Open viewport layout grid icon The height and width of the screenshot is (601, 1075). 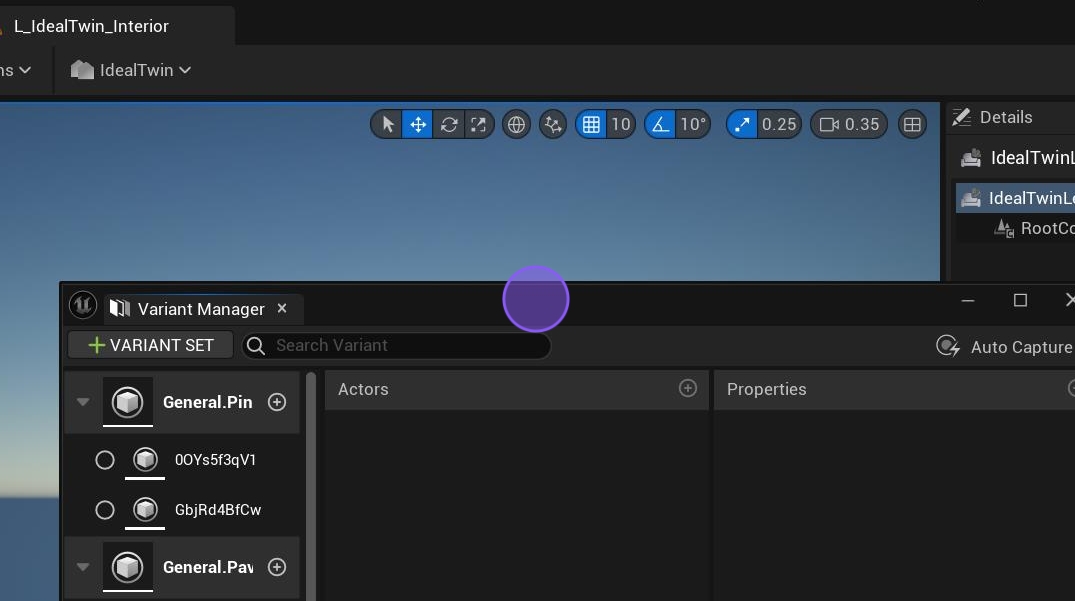[x=911, y=124]
